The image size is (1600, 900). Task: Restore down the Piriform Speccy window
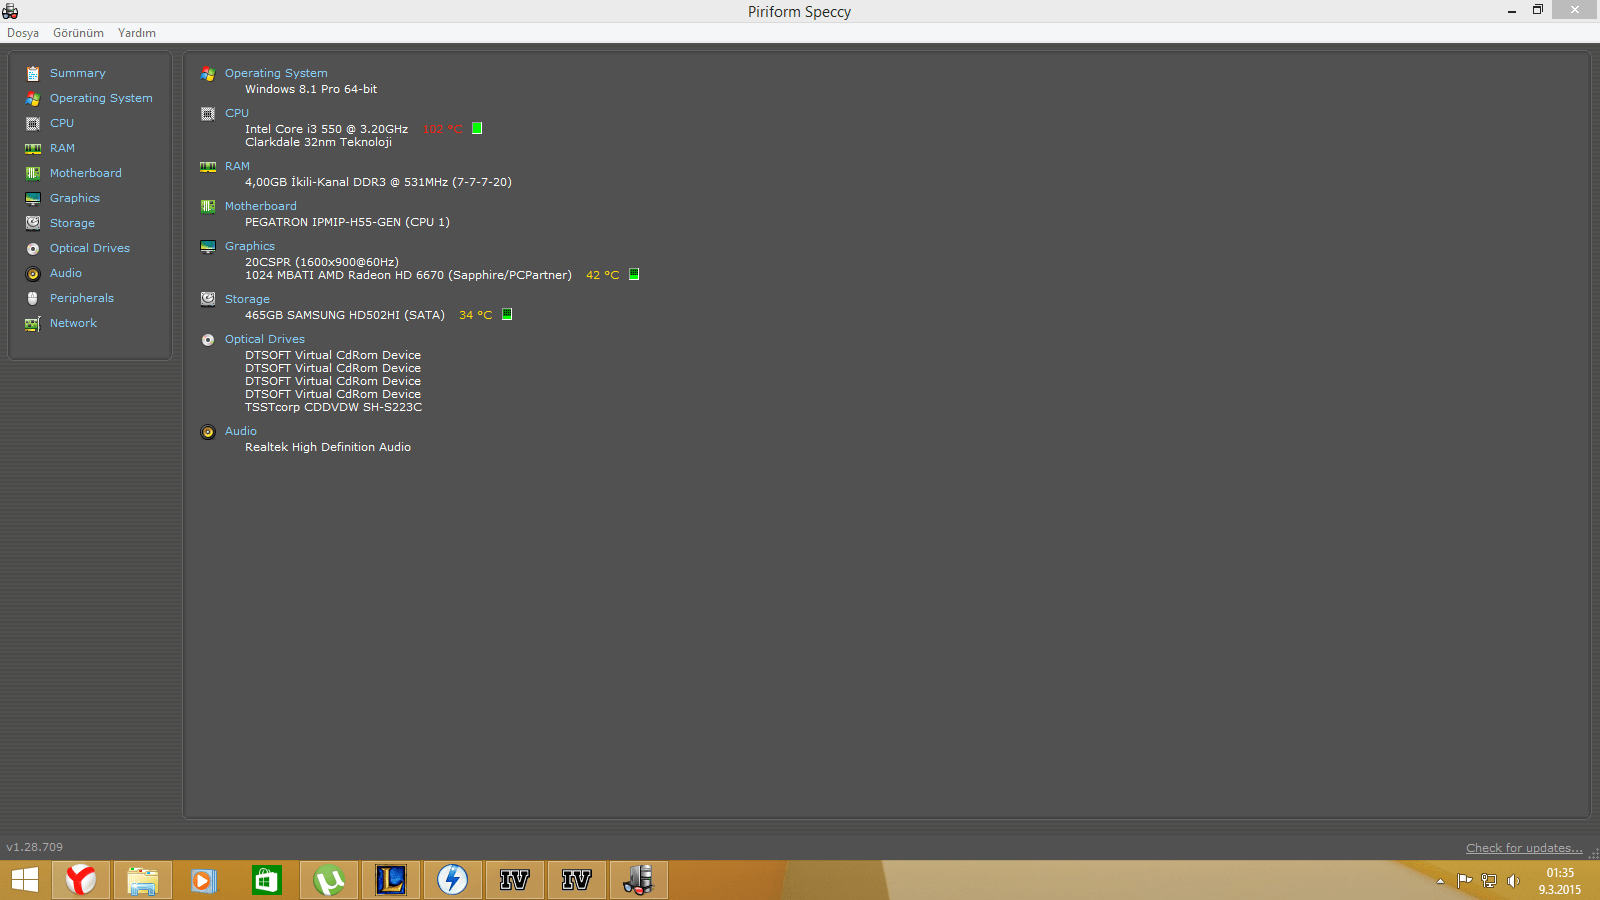1538,10
